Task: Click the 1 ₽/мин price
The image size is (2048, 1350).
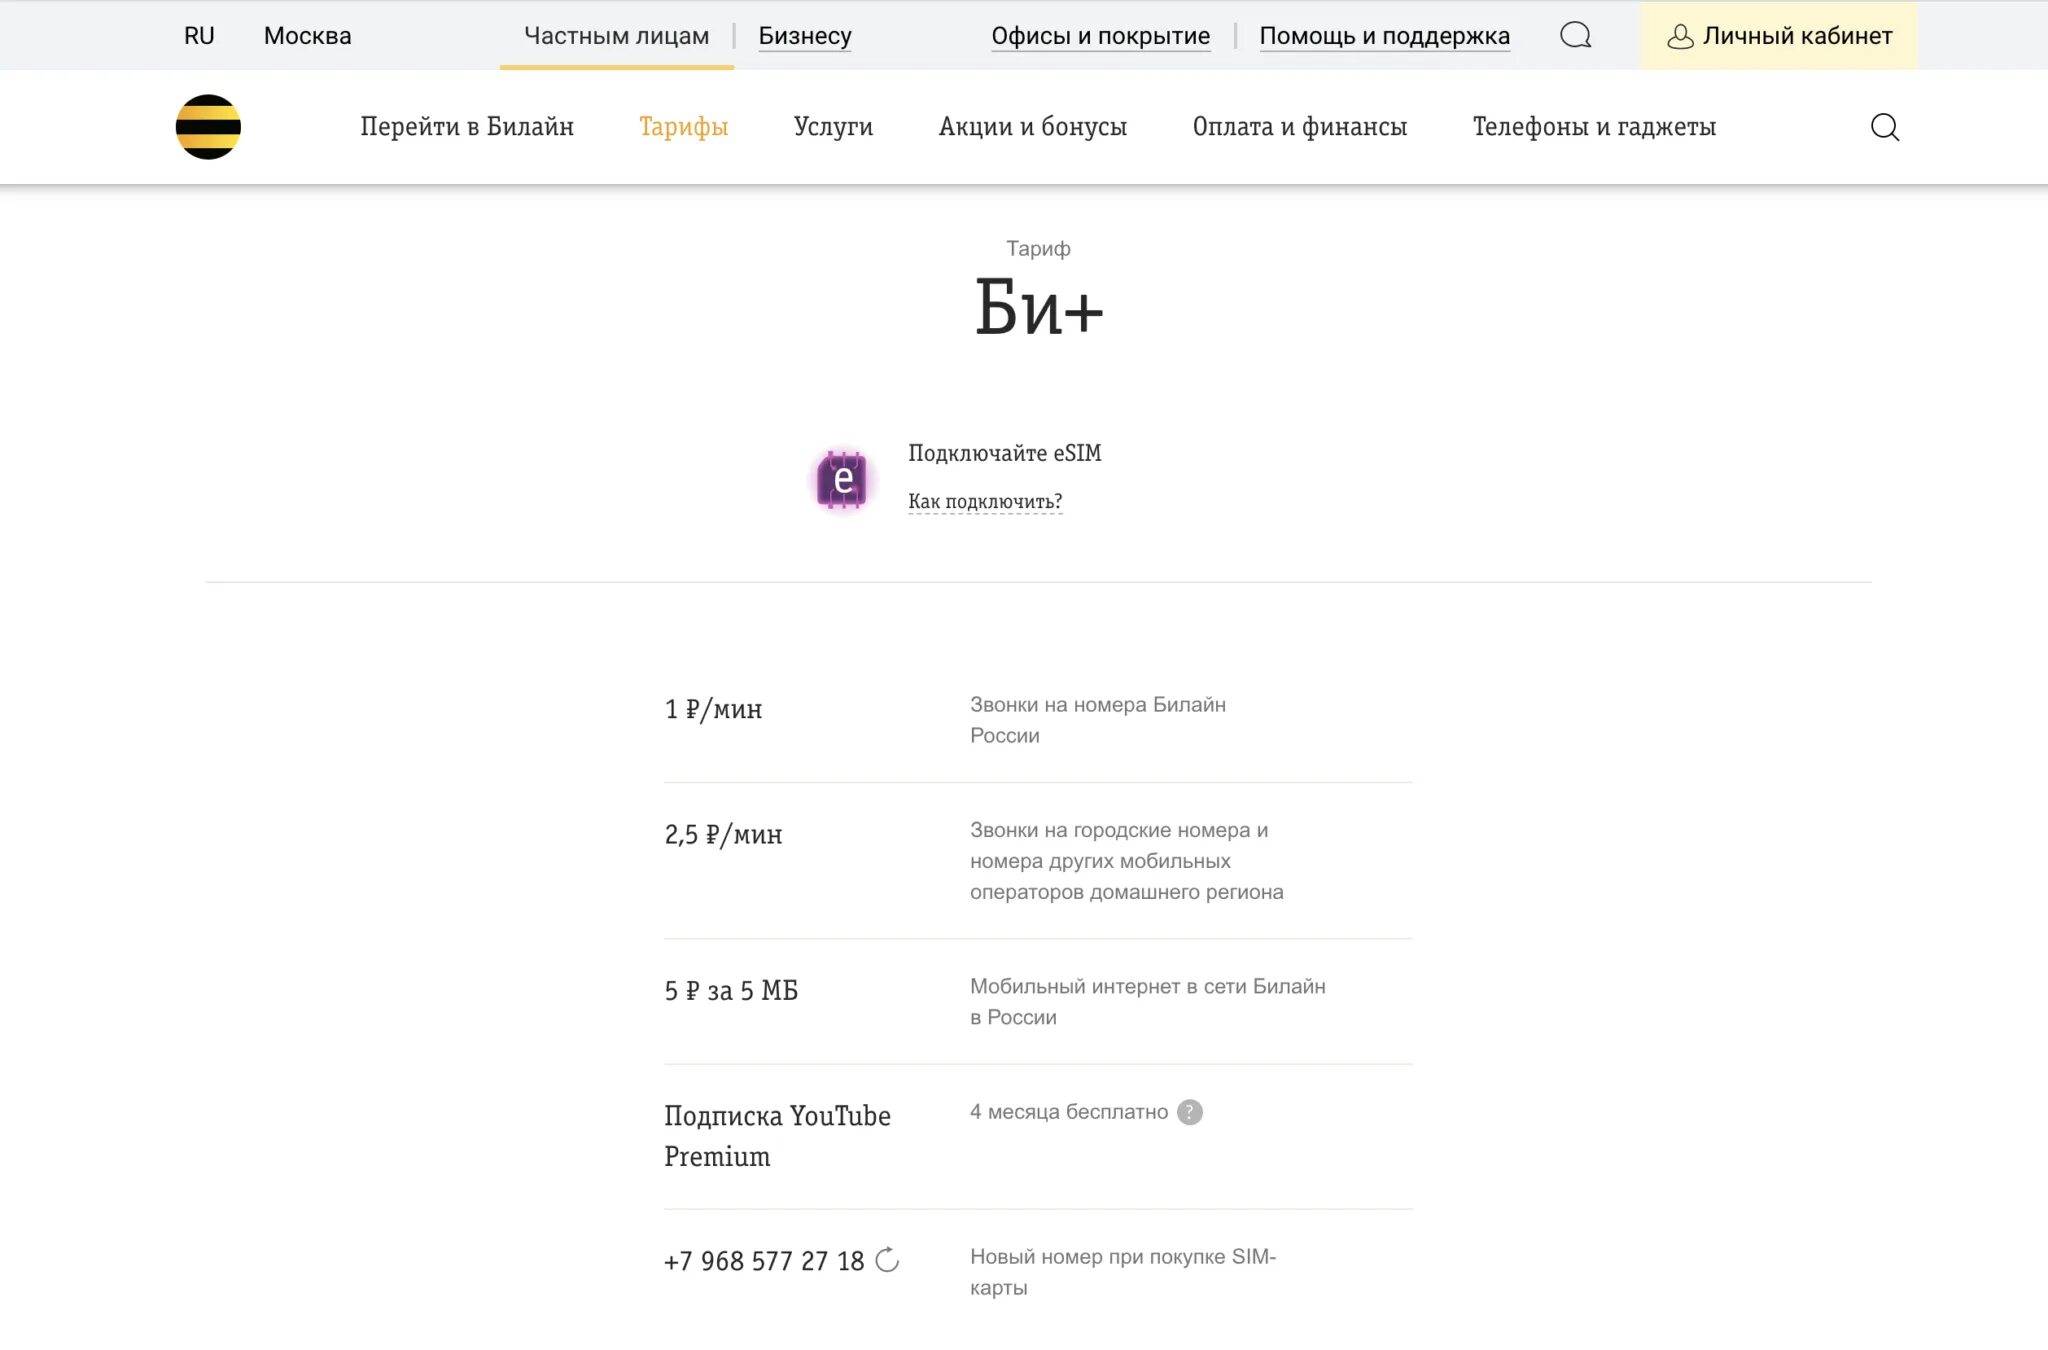Action: pos(713,709)
